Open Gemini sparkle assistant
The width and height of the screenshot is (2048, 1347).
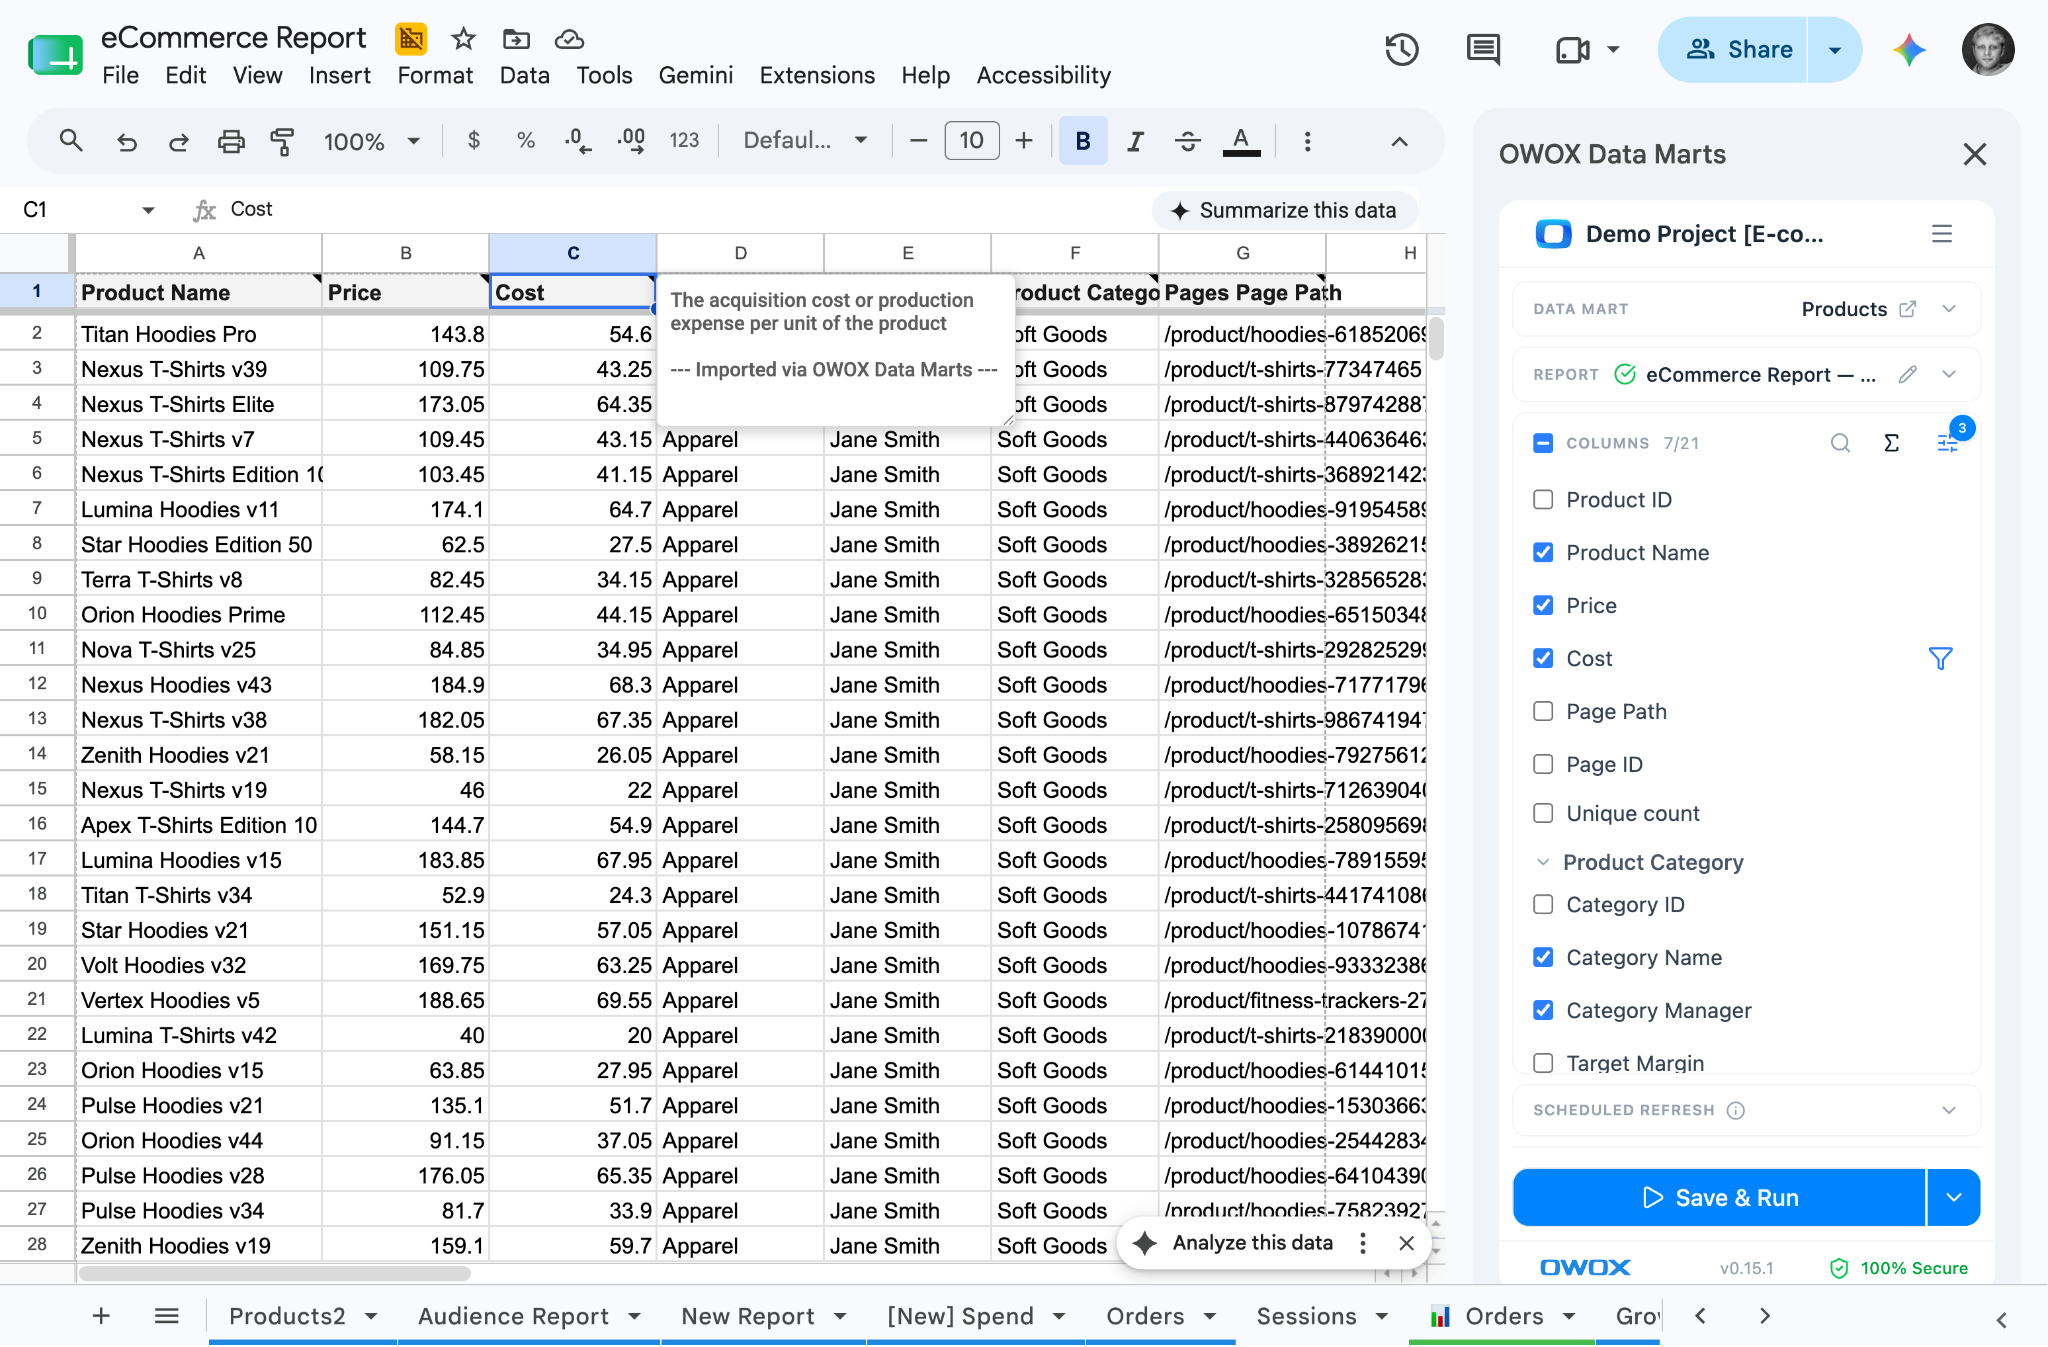1909,49
